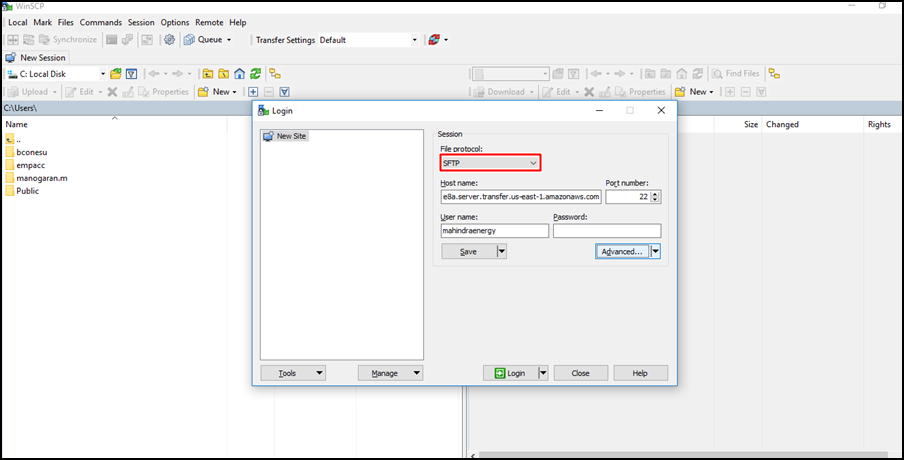Toggle remote panel directory tree icon
Image resolution: width=904 pixels, height=460 pixels.
tap(774, 74)
